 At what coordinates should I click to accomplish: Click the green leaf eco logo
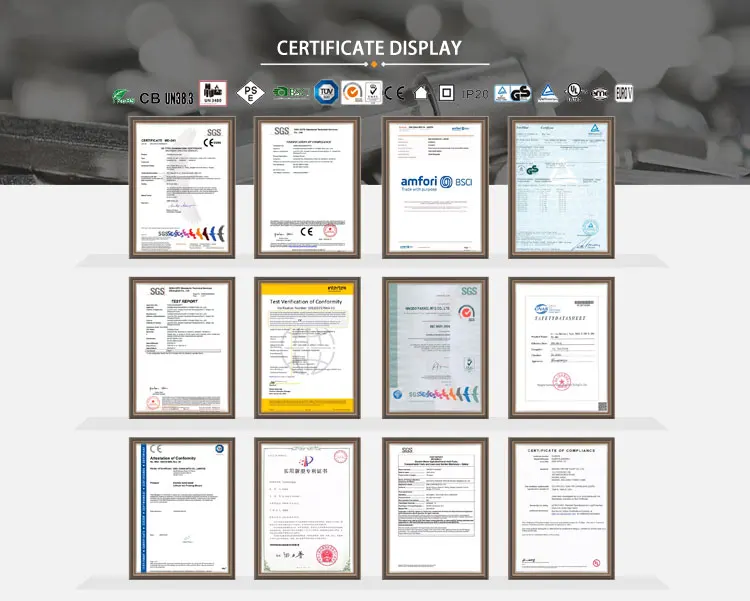point(121,95)
